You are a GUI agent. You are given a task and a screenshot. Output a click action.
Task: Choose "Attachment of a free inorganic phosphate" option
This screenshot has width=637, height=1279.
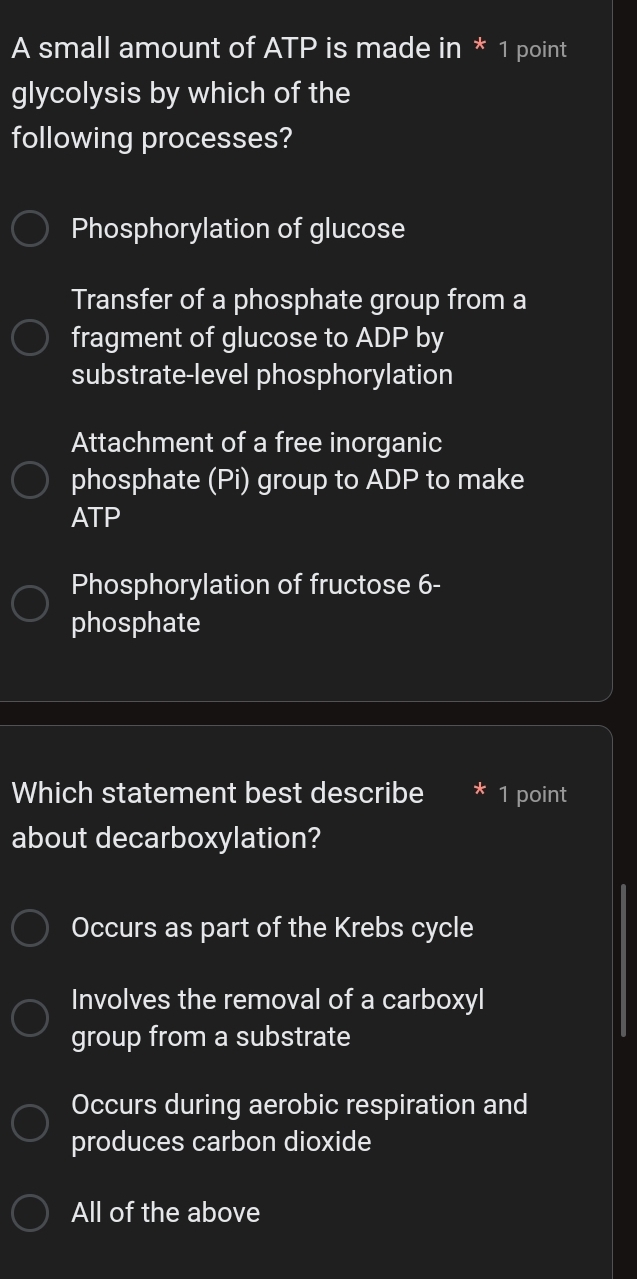tap(30, 480)
